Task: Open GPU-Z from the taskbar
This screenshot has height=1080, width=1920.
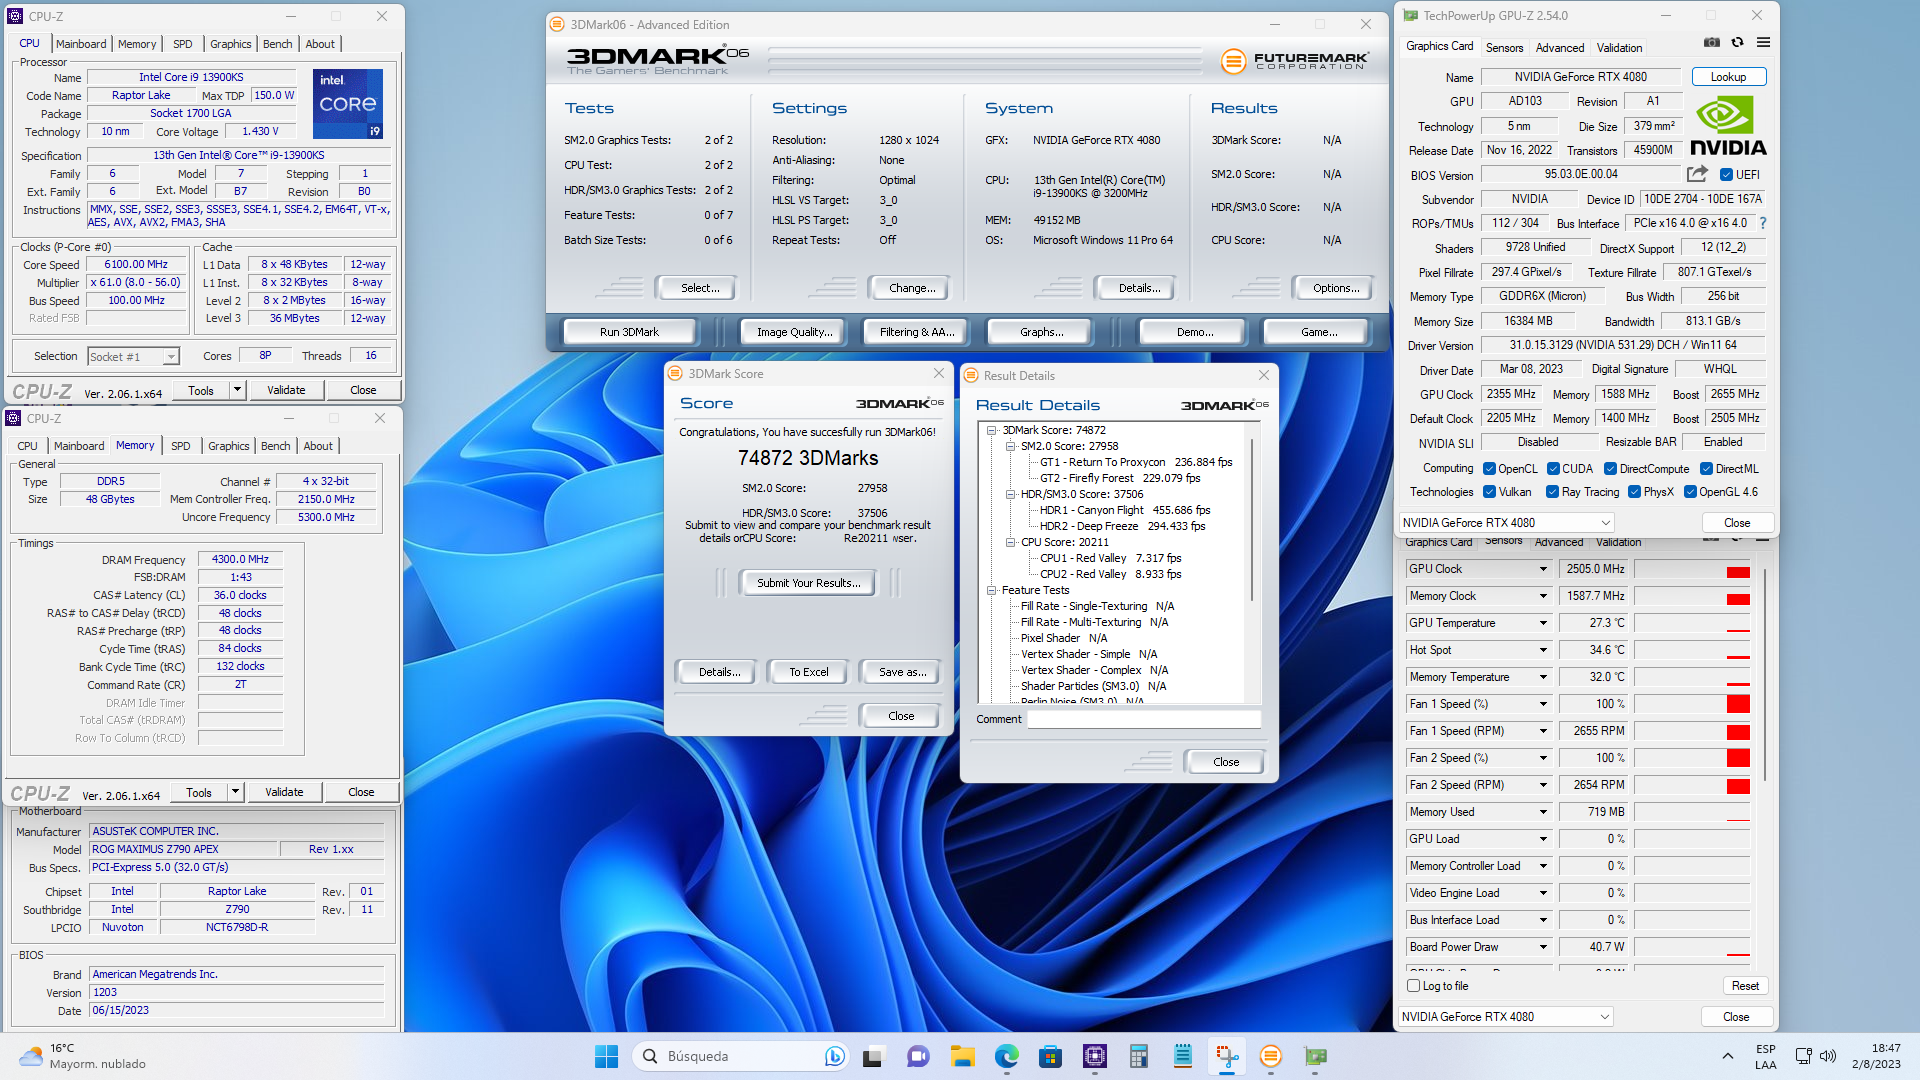Action: click(1315, 1056)
